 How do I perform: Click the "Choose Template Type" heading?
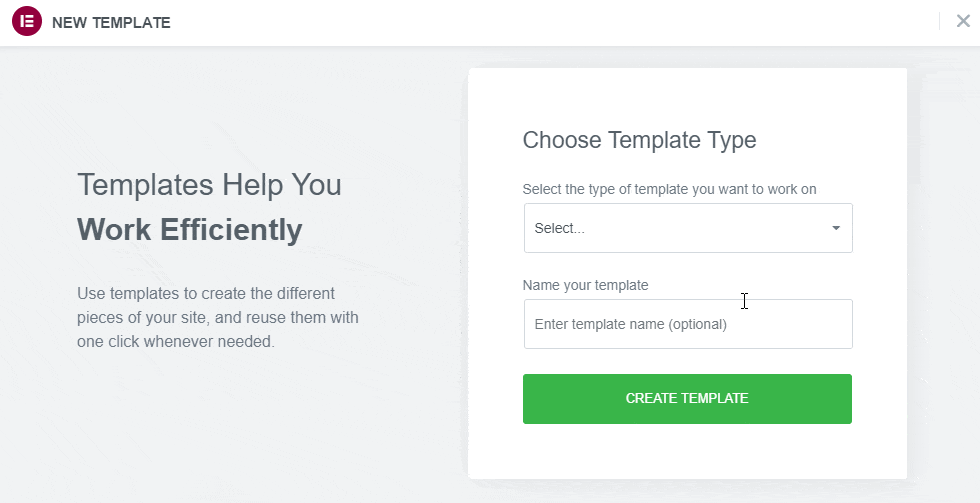pyautogui.click(x=639, y=140)
